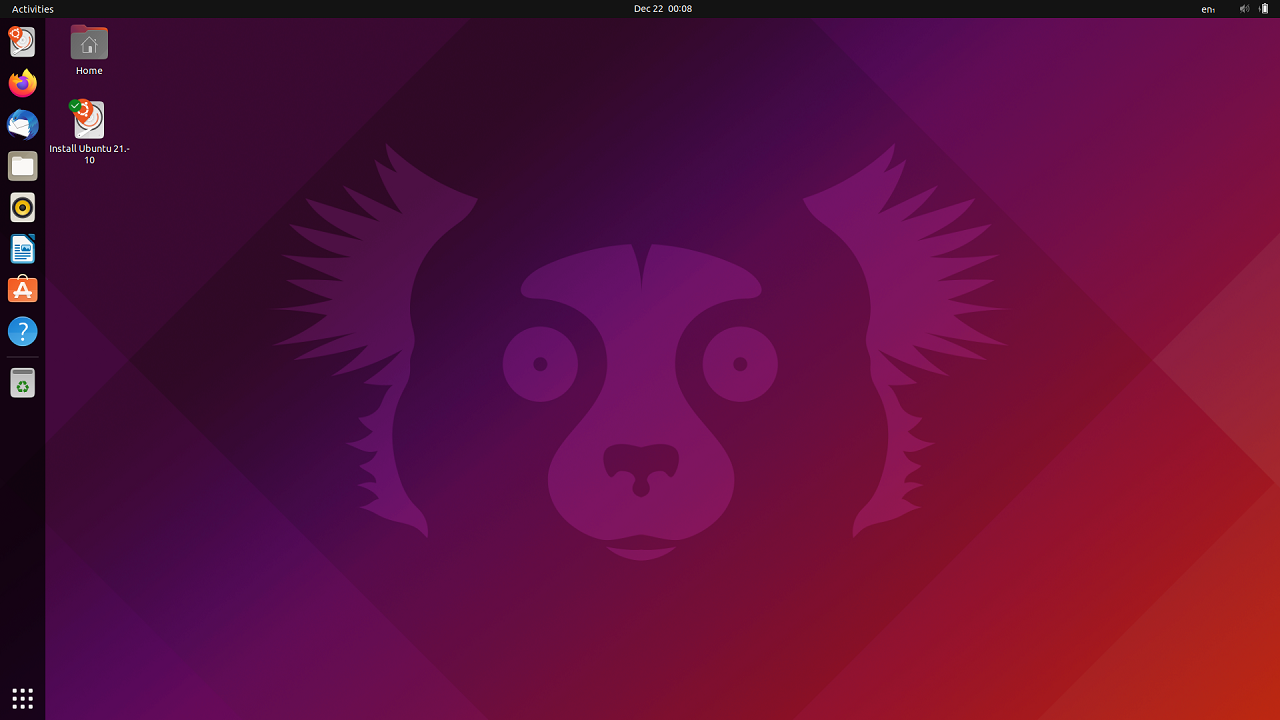Click the Home label under folder icon
Screen dimensions: 1280x720
click(89, 71)
